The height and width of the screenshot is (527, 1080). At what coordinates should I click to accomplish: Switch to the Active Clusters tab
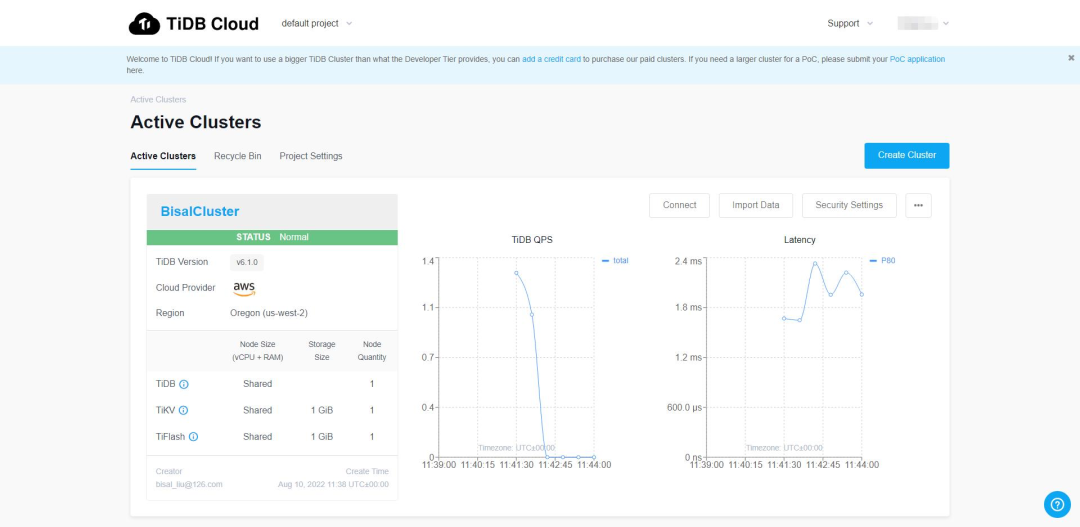(x=163, y=156)
